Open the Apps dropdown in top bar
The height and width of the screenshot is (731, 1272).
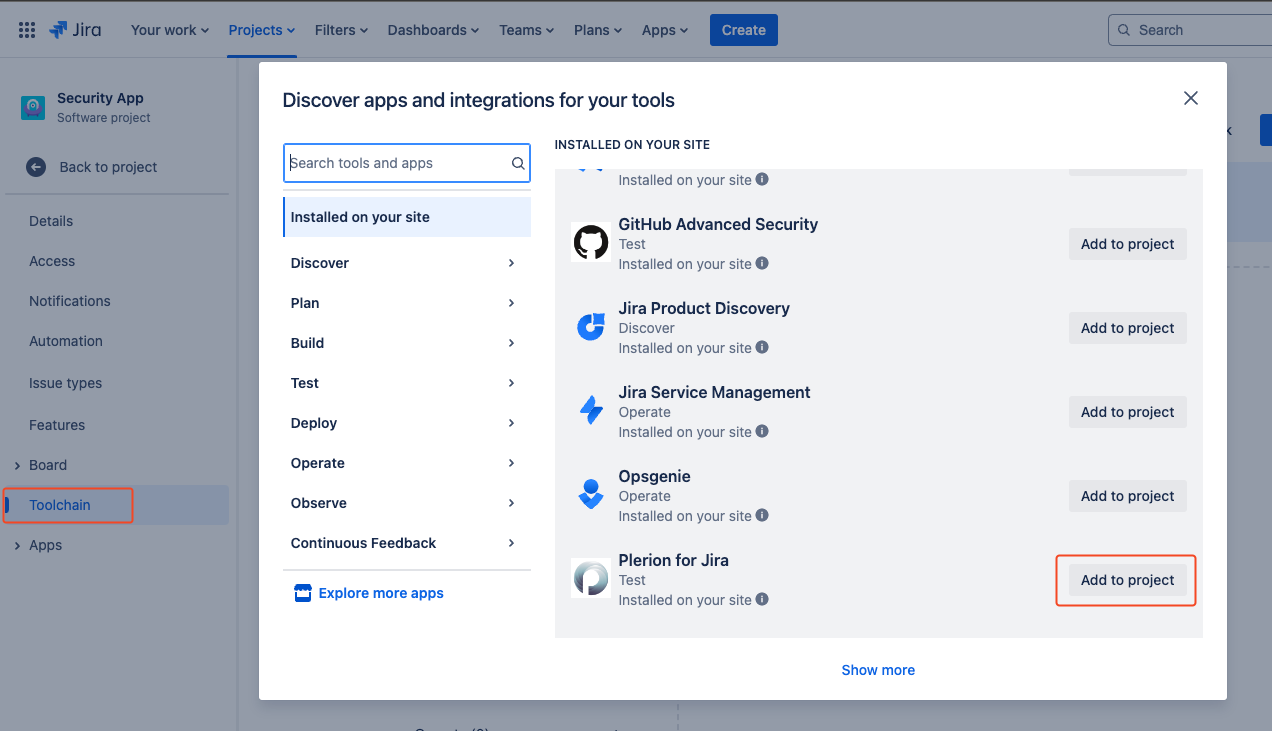(665, 30)
